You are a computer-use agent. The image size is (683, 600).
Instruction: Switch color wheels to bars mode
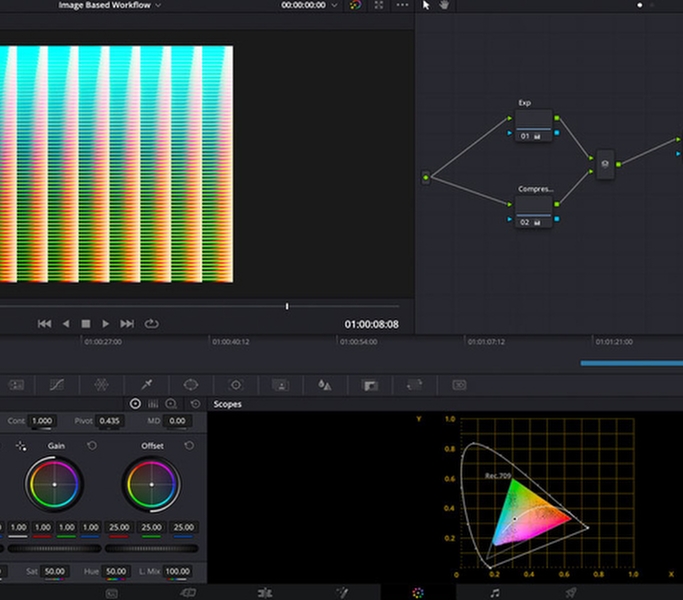click(x=153, y=403)
